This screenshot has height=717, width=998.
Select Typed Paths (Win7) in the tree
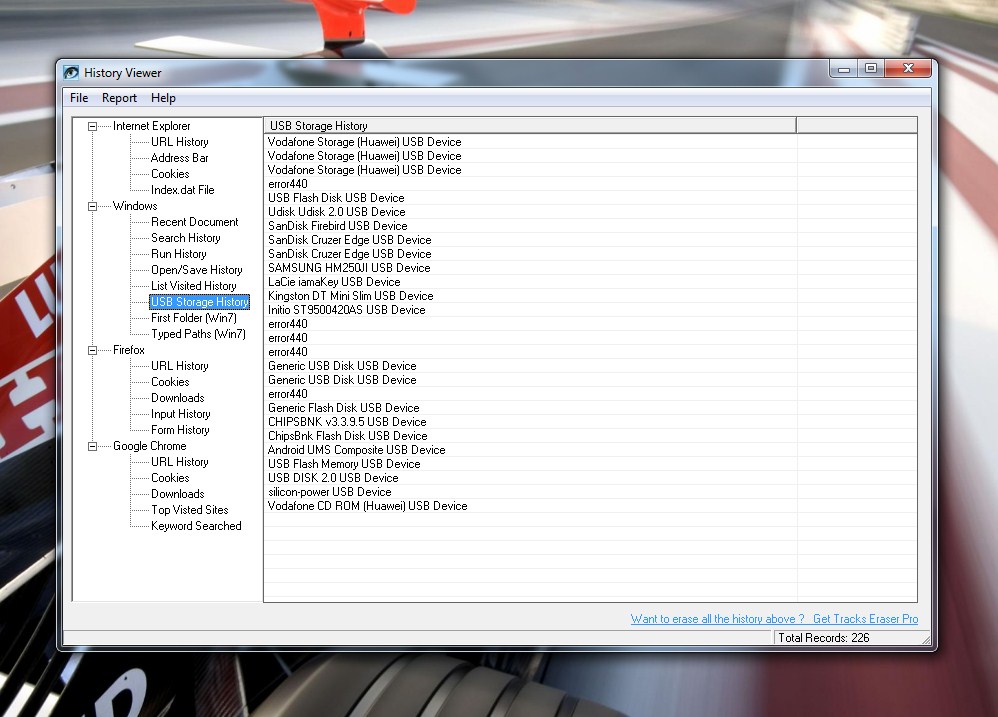199,334
